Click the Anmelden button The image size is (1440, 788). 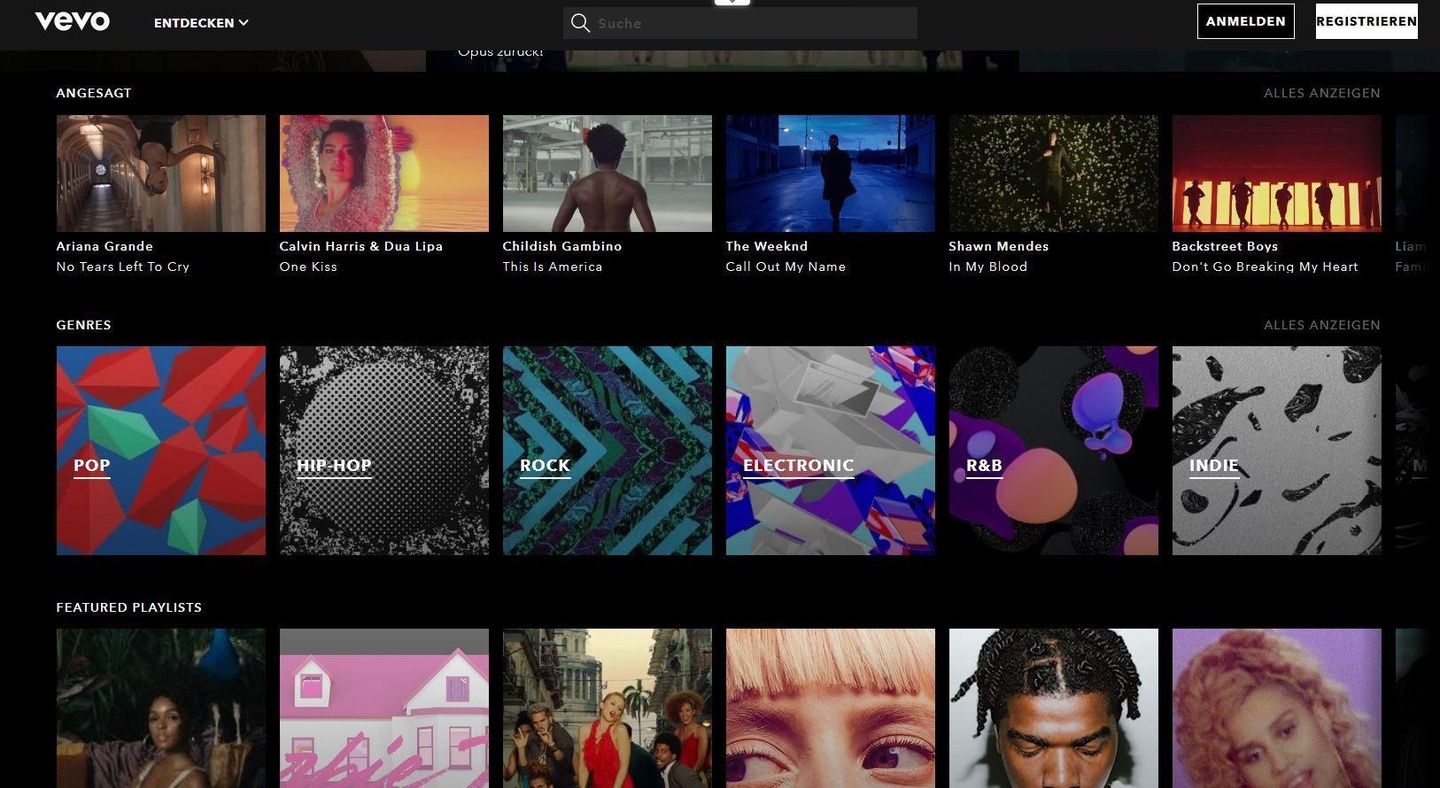[1246, 21]
